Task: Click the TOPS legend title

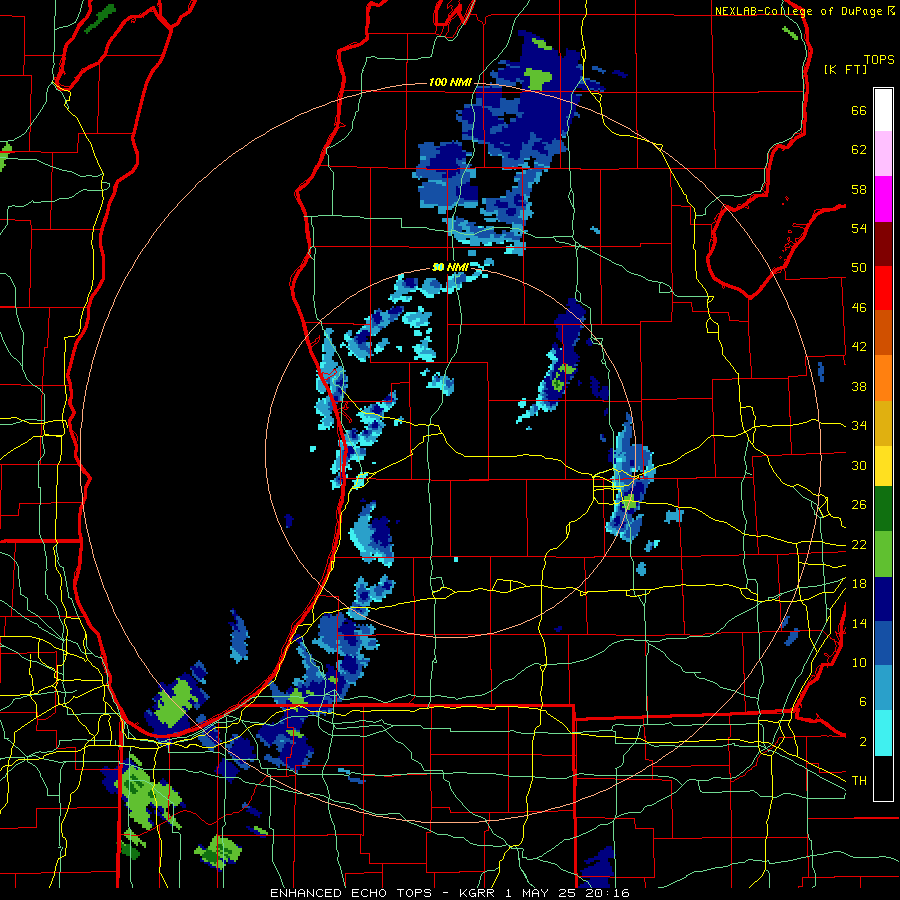Action: pyautogui.click(x=879, y=59)
